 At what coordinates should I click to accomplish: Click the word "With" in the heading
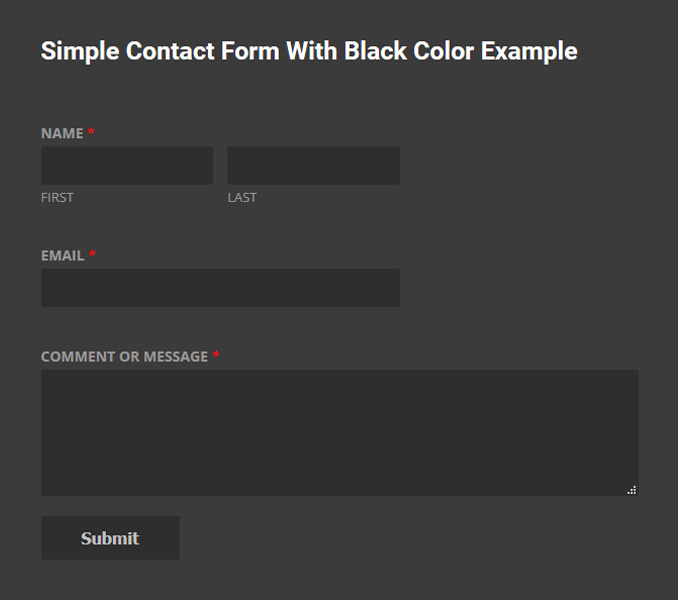[x=312, y=51]
